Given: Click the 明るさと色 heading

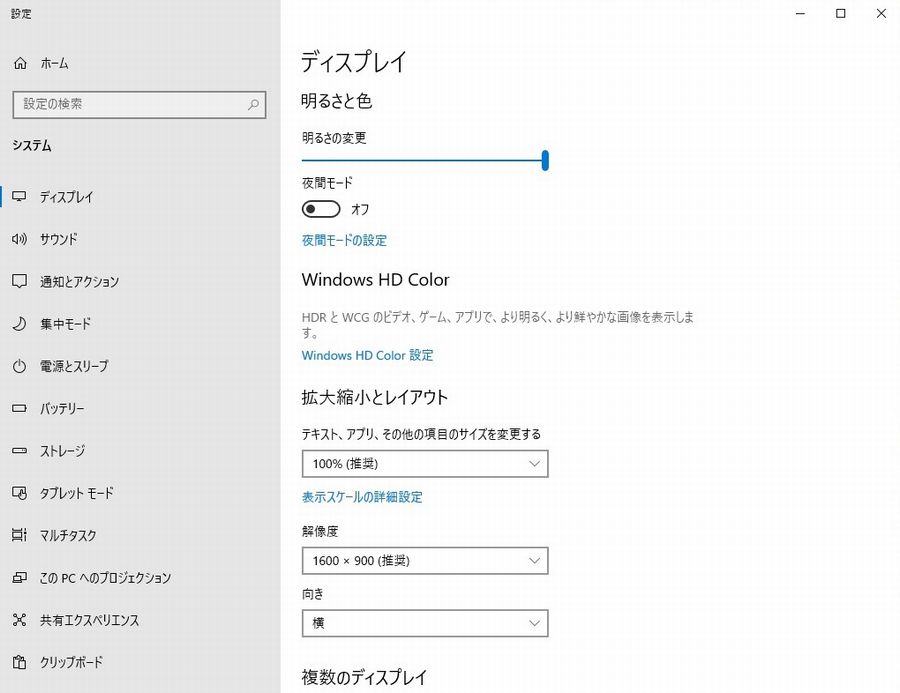Looking at the screenshot, I should coord(337,101).
